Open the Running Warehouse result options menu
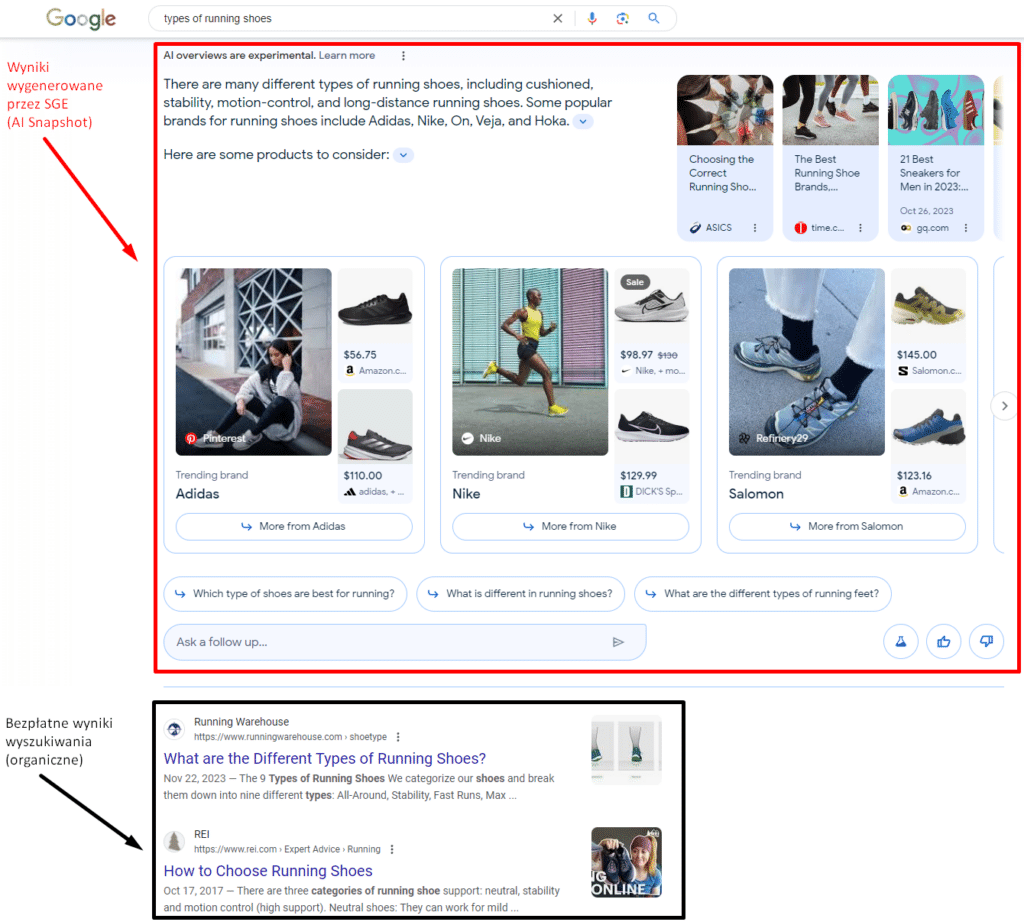 [x=398, y=737]
